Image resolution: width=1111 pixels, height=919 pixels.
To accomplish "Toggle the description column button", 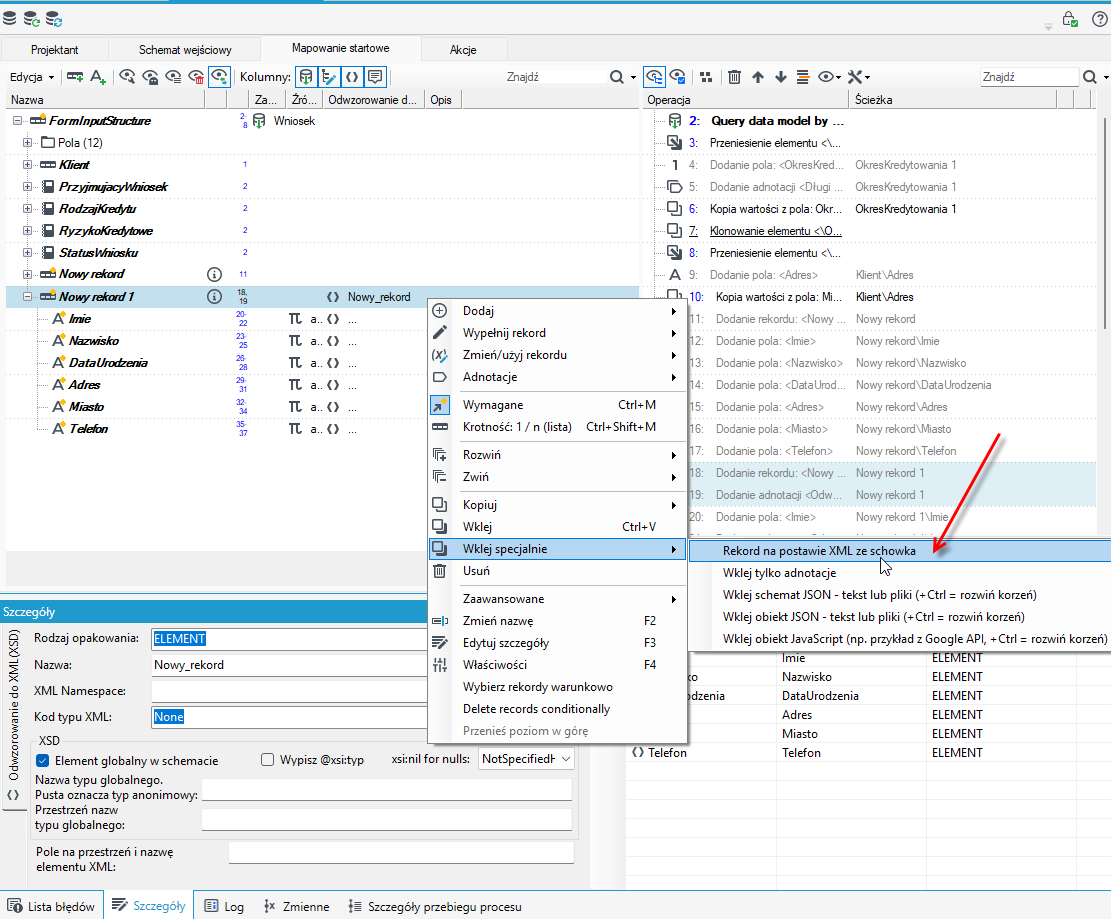I will click(x=375, y=77).
